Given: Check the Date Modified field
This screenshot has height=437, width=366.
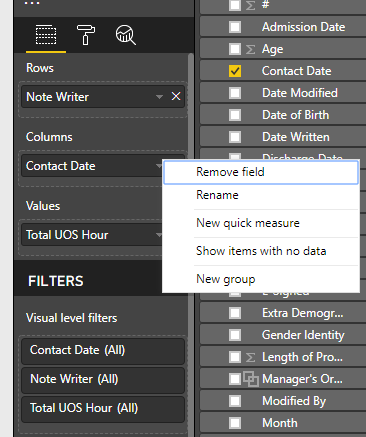Looking at the screenshot, I should (x=235, y=93).
